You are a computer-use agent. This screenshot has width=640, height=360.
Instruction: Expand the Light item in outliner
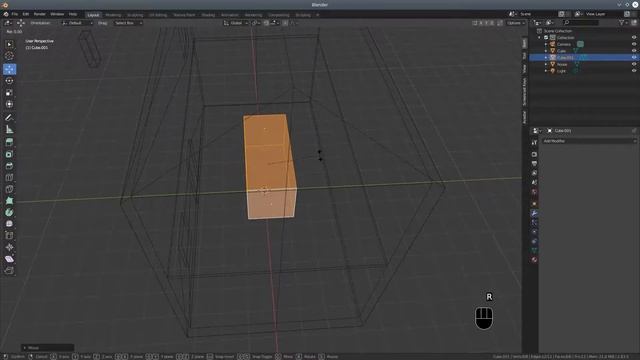point(546,71)
